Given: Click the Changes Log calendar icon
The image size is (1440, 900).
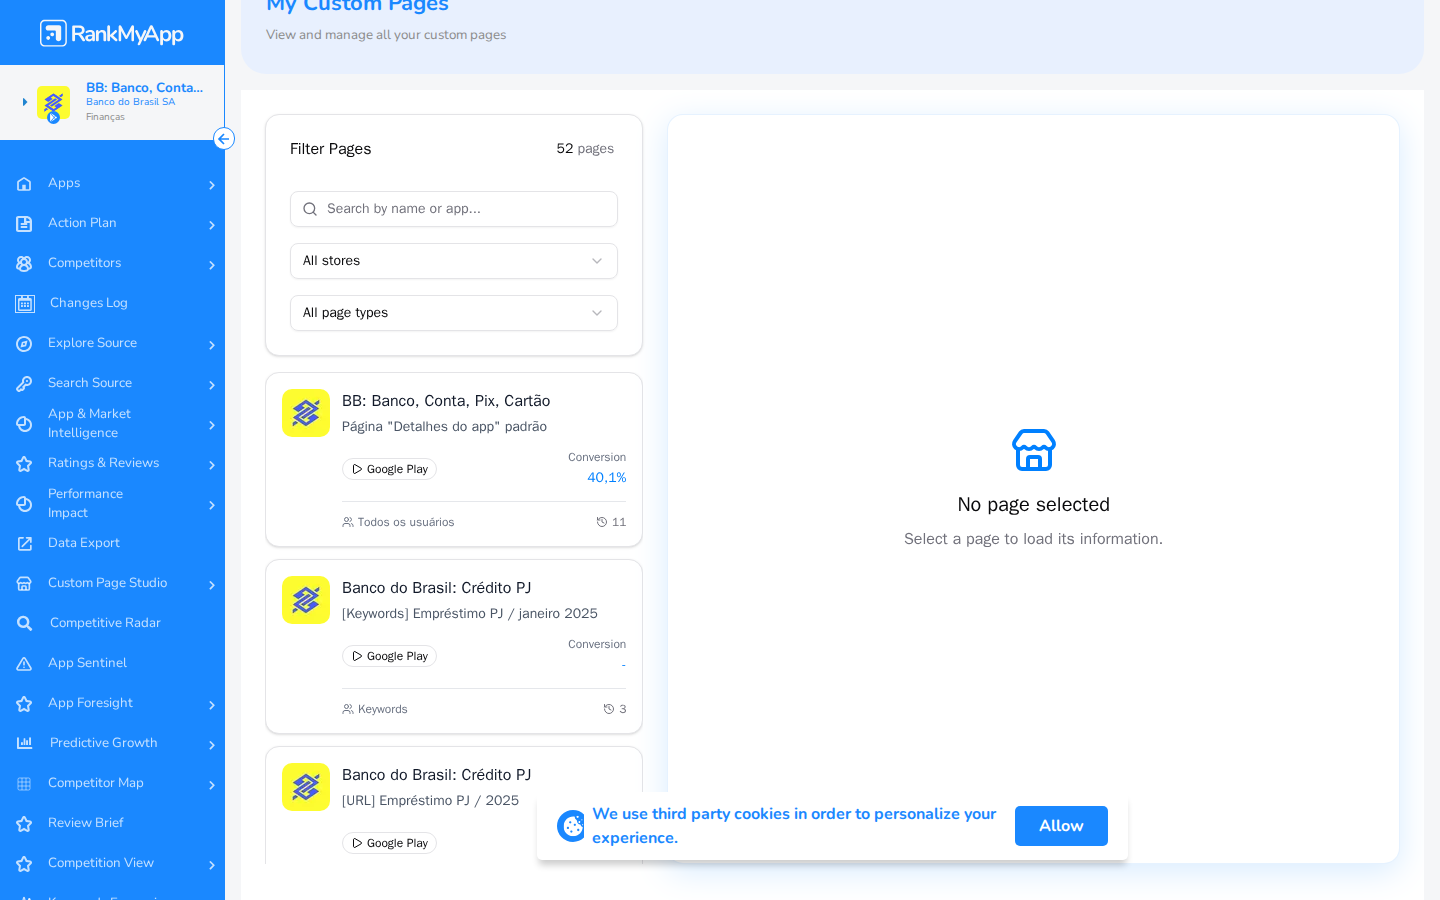Looking at the screenshot, I should [25, 303].
